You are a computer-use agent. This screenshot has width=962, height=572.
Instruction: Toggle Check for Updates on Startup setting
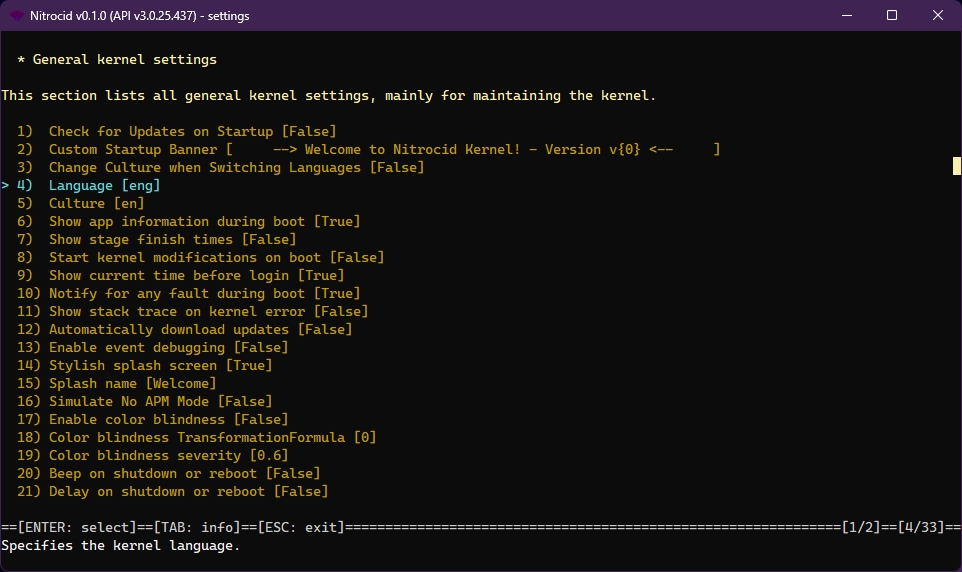coord(192,132)
